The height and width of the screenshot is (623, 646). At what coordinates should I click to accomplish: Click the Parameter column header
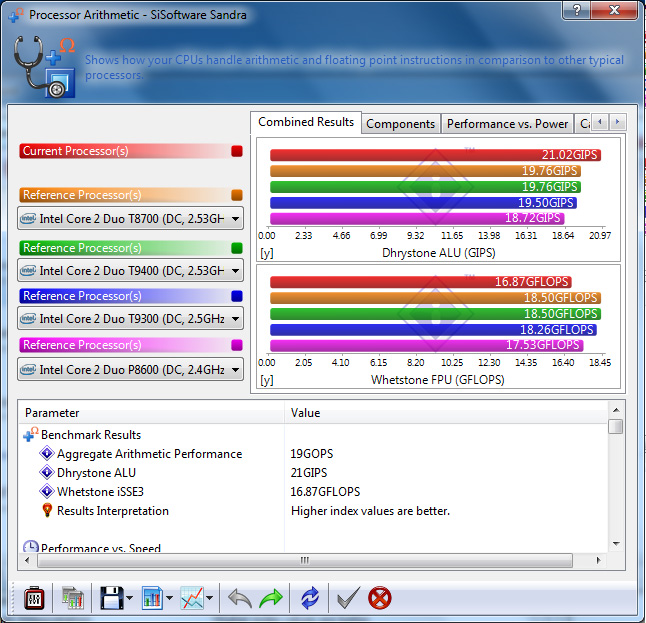point(151,412)
